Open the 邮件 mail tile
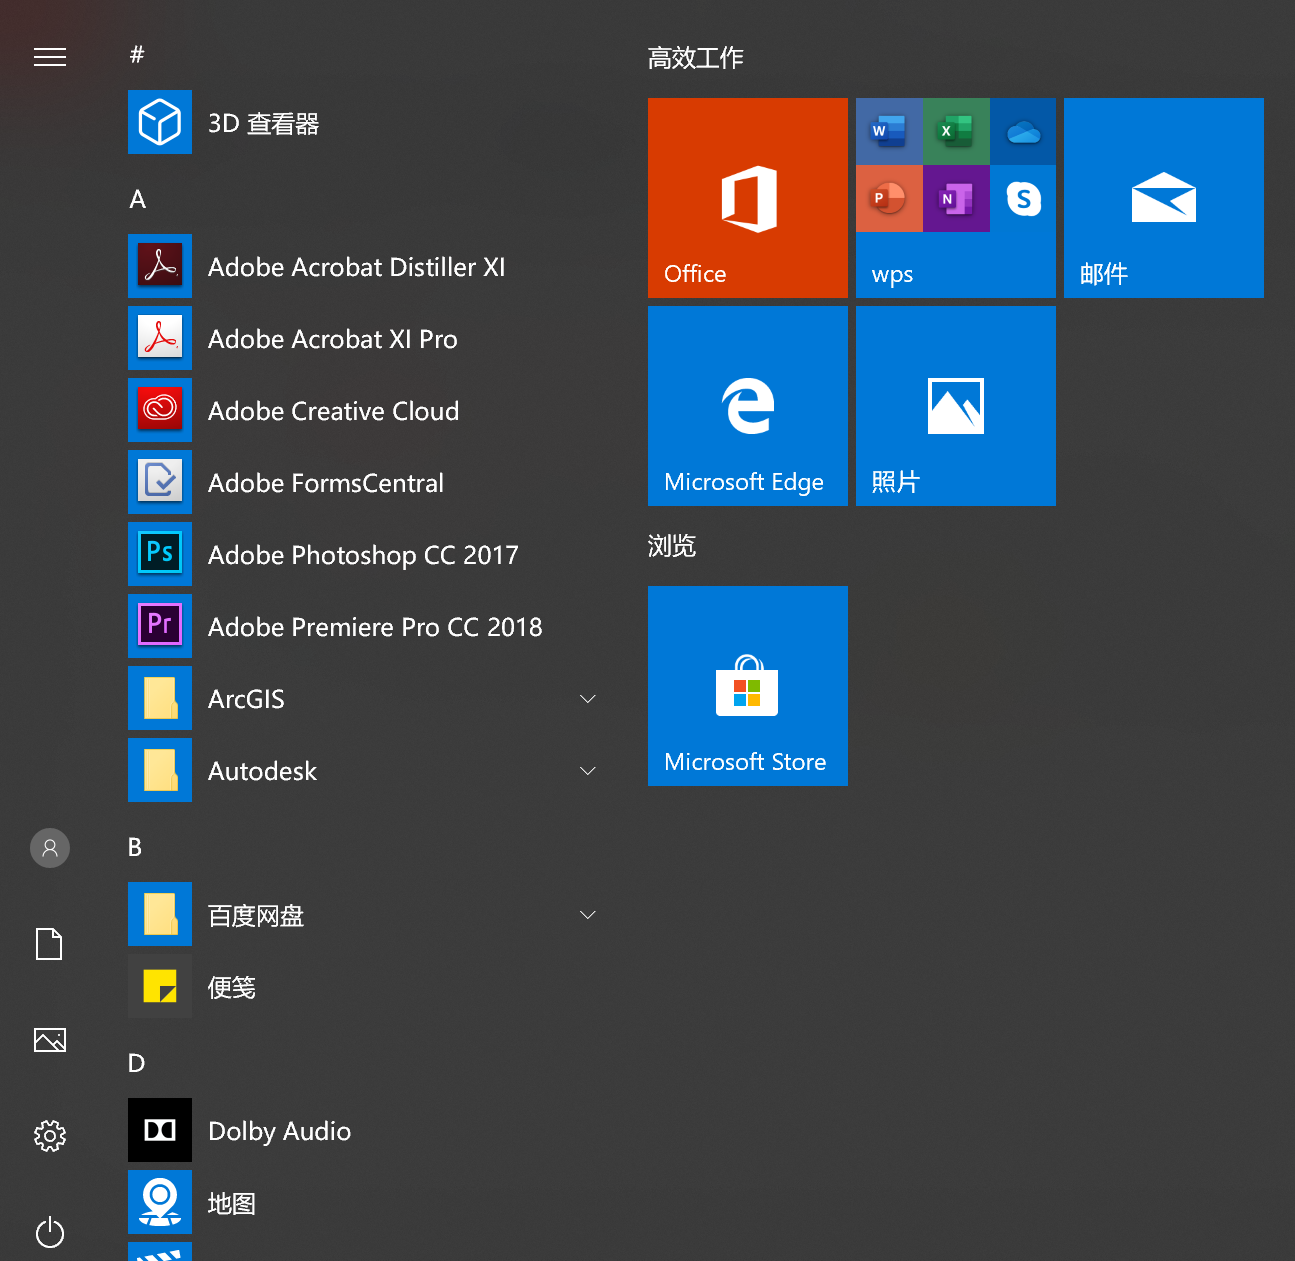The image size is (1295, 1261). click(x=1164, y=198)
